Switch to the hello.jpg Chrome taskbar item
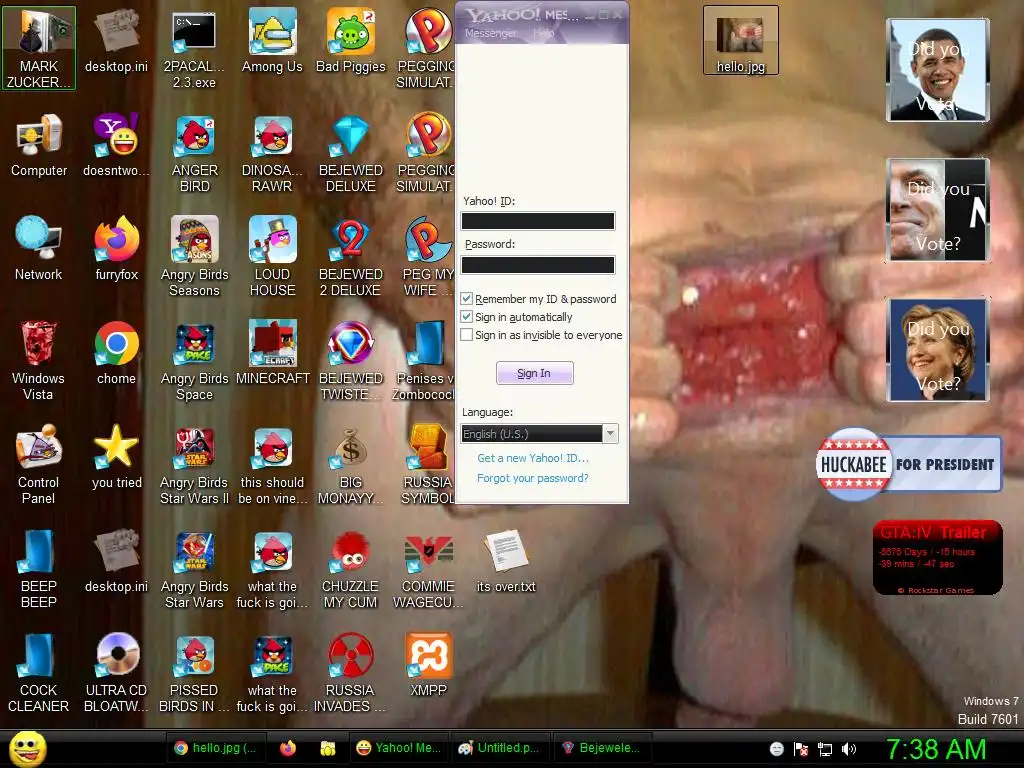This screenshot has width=1024, height=768. pyautogui.click(x=216, y=748)
